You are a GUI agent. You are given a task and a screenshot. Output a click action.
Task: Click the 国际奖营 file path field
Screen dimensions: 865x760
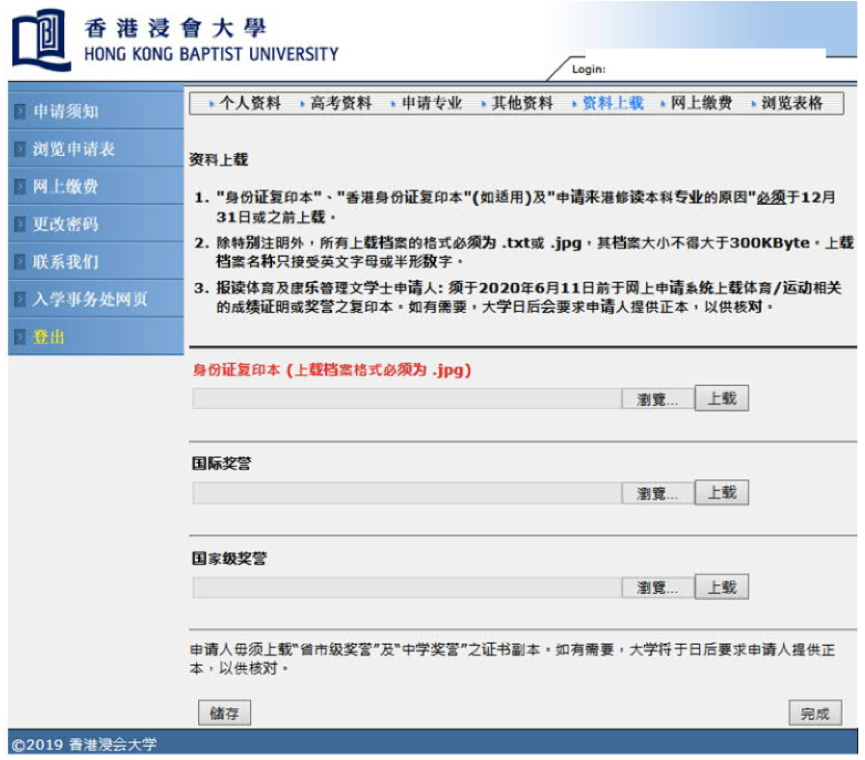406,493
